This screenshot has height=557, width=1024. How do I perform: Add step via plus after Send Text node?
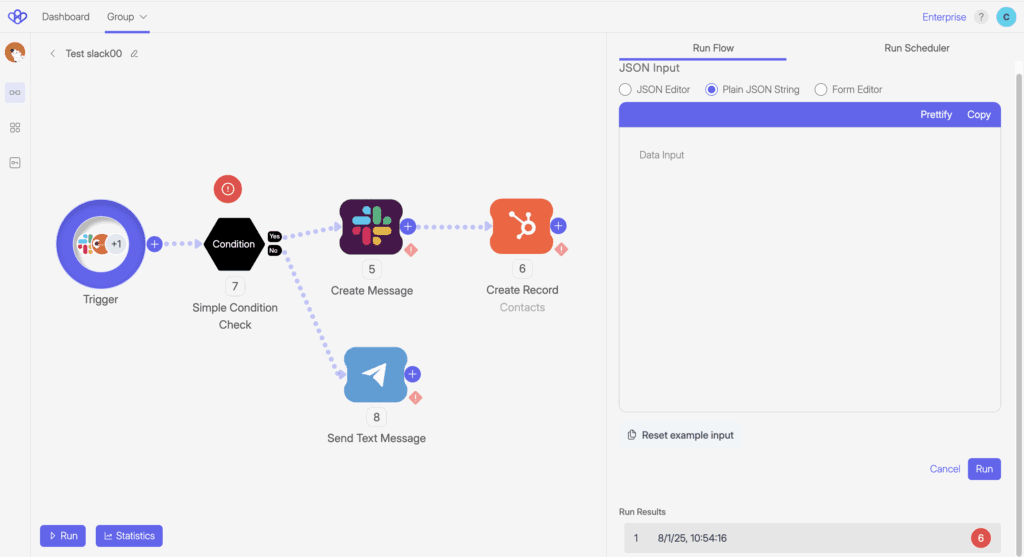coord(413,374)
